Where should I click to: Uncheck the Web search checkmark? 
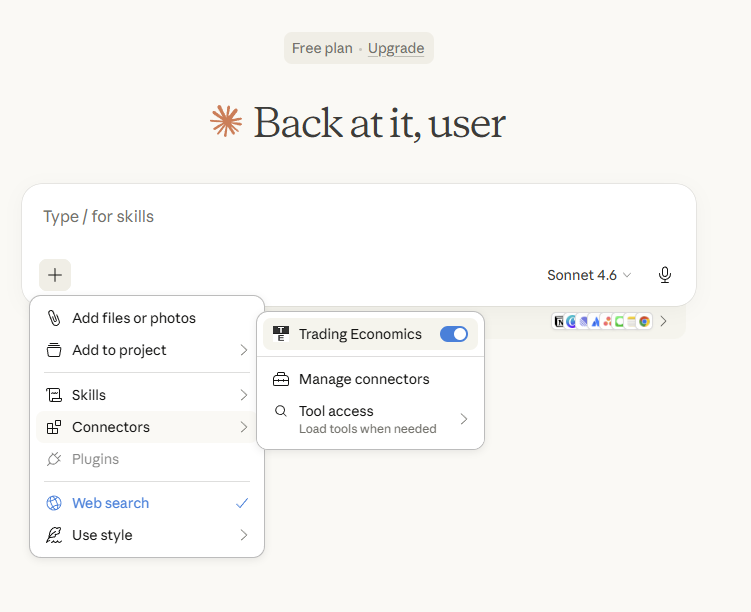tap(242, 503)
